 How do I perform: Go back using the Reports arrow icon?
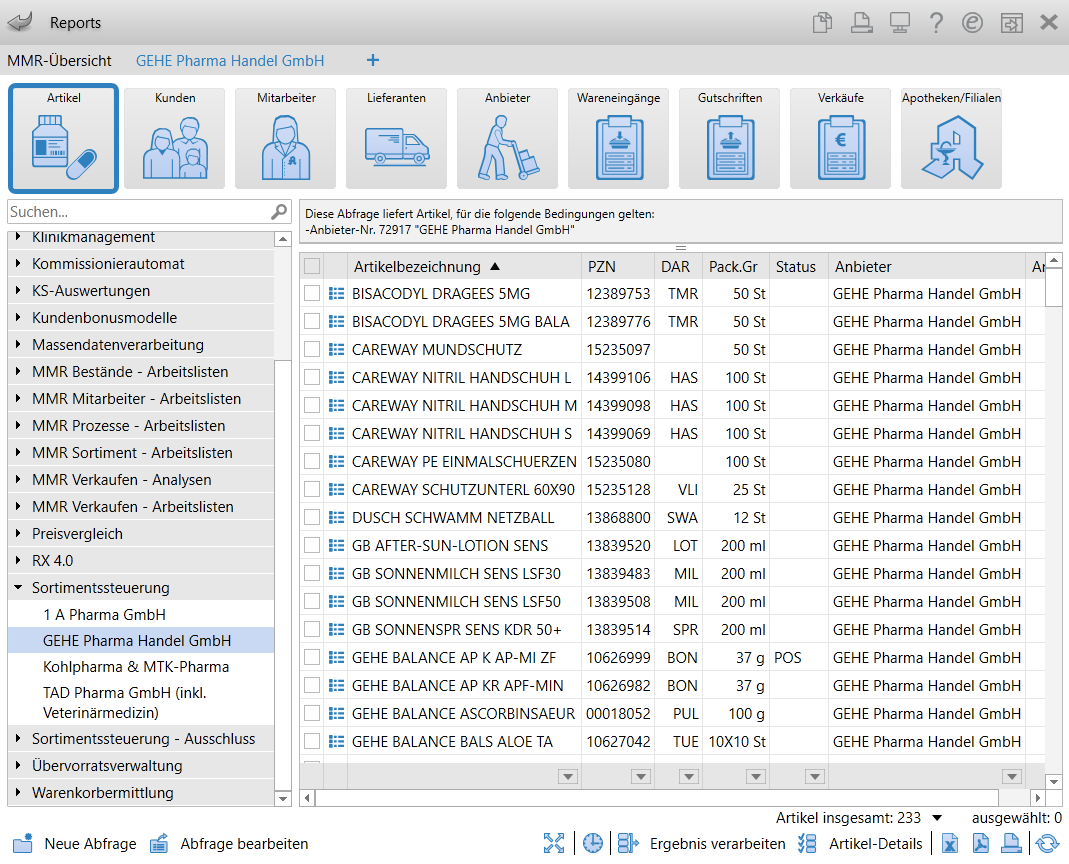tap(20, 22)
